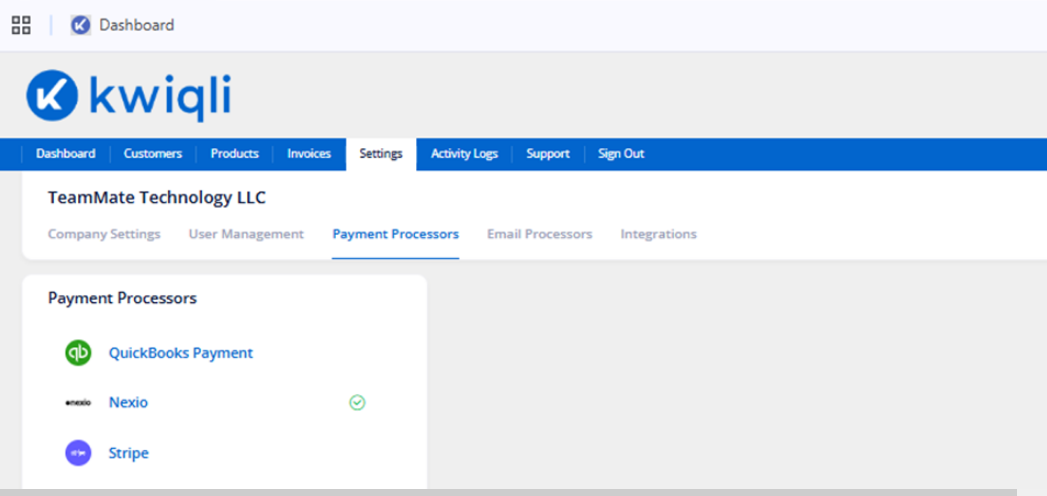This screenshot has height=496, width=1047.
Task: Open the Invoices page
Action: (309, 154)
